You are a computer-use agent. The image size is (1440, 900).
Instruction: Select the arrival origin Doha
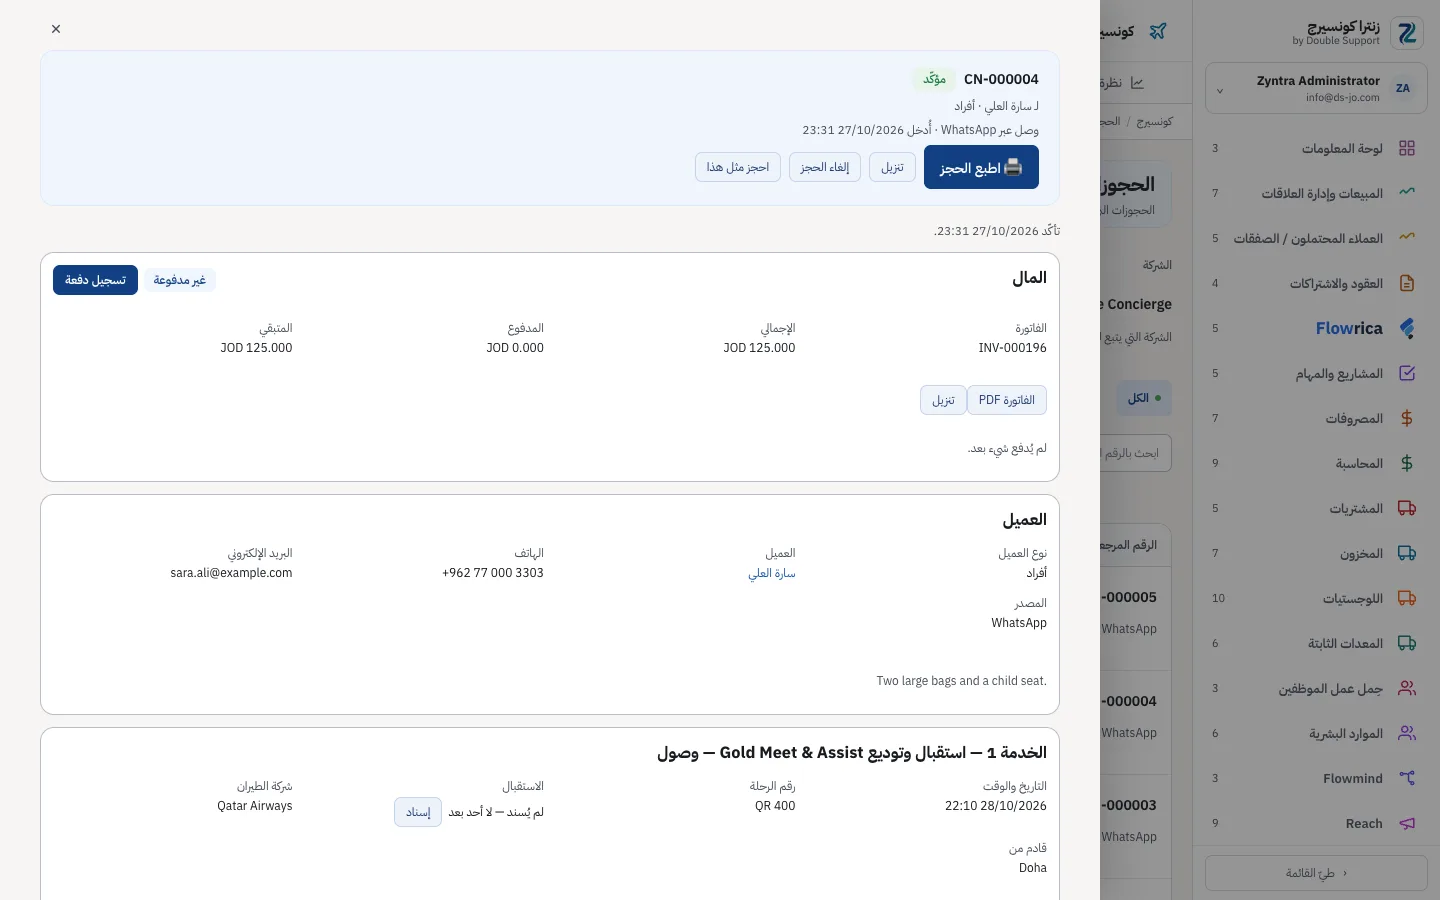(x=1033, y=868)
